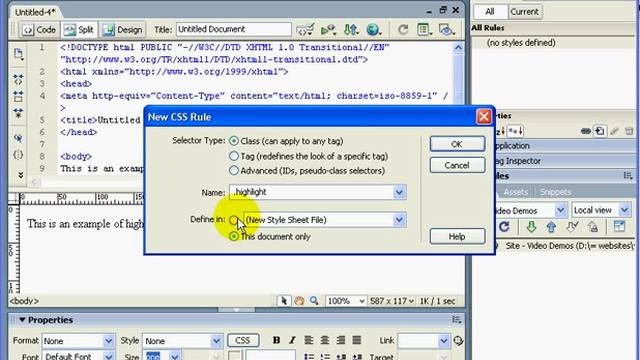640x360 pixels.
Task: Open the Name dropdown arrow
Action: click(x=400, y=192)
